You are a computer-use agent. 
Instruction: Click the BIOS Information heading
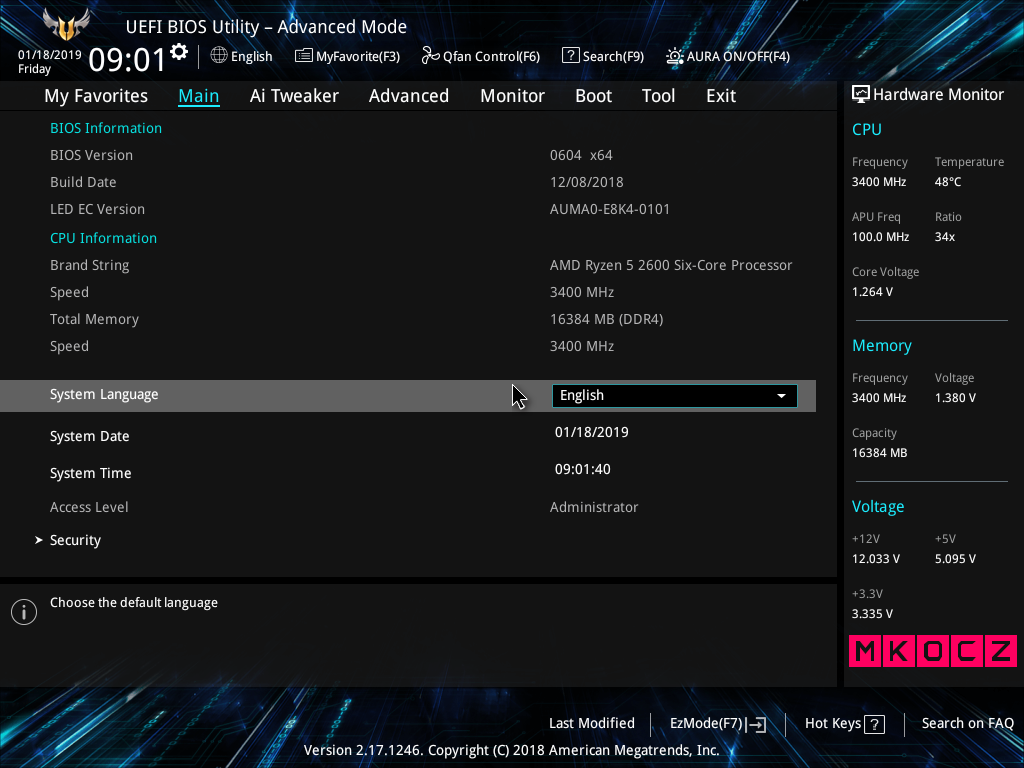coord(106,128)
